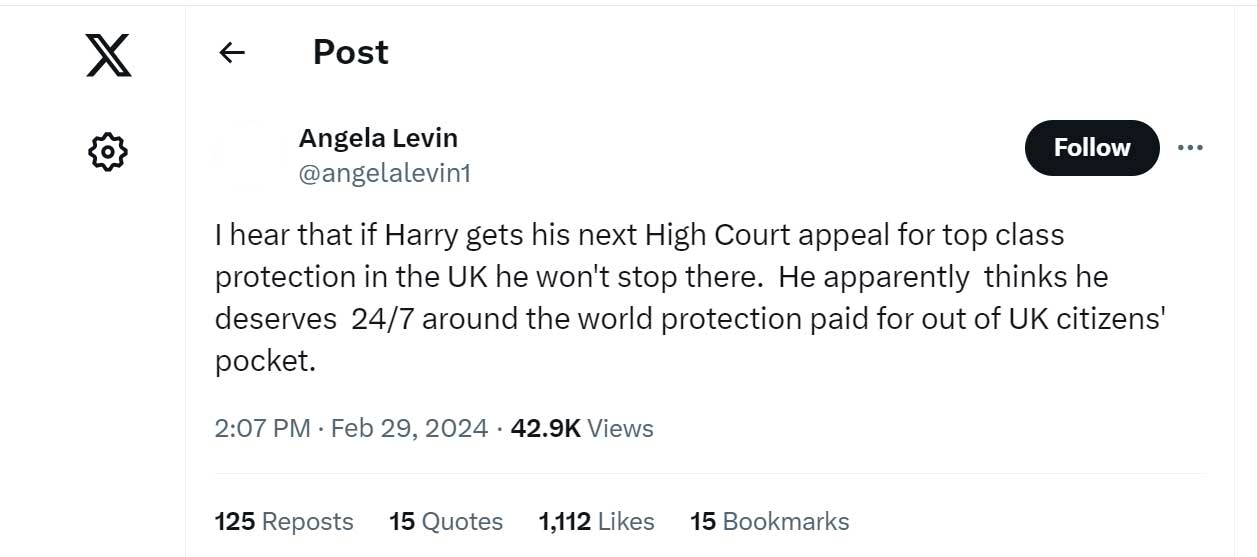Show the 125 Reposts list
Screen dimensions: 1257x557
pos(284,521)
